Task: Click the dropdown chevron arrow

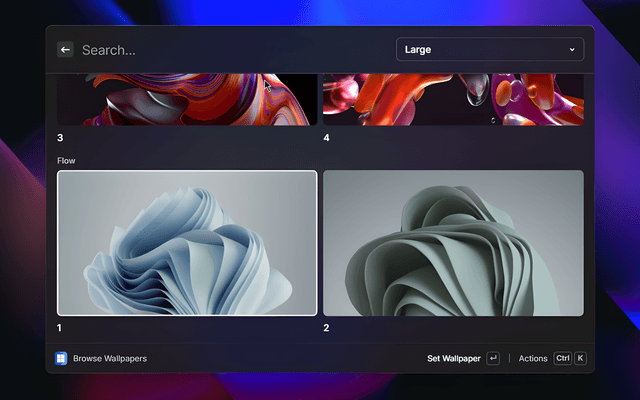Action: pyautogui.click(x=572, y=49)
